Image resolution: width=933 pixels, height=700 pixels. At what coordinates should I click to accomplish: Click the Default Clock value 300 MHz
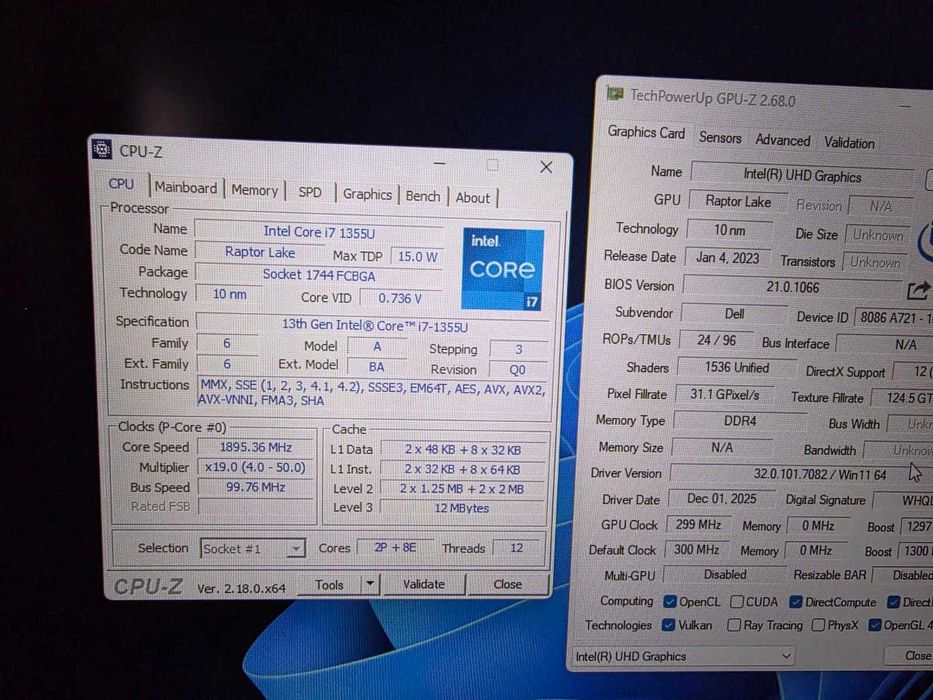[696, 549]
